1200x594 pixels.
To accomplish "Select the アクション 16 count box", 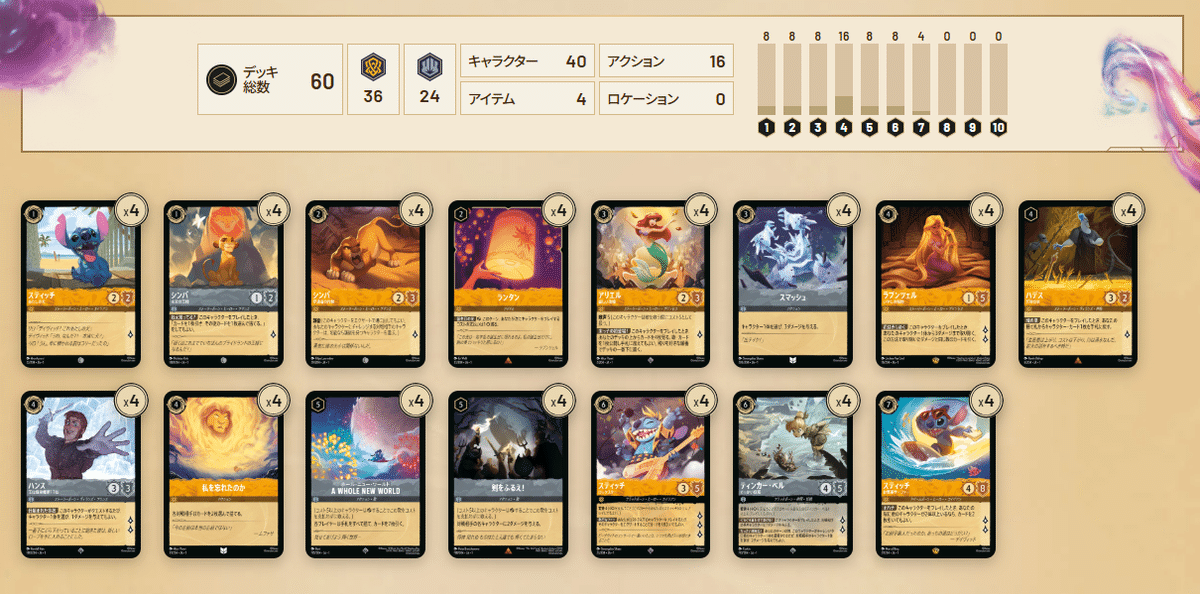I will (666, 62).
